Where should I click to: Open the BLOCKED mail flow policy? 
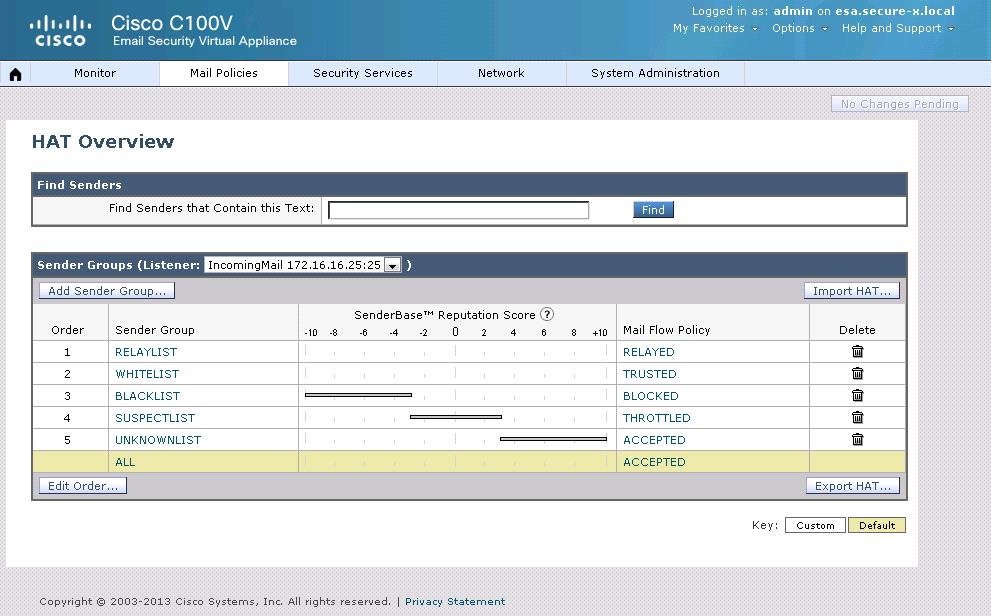pos(650,396)
